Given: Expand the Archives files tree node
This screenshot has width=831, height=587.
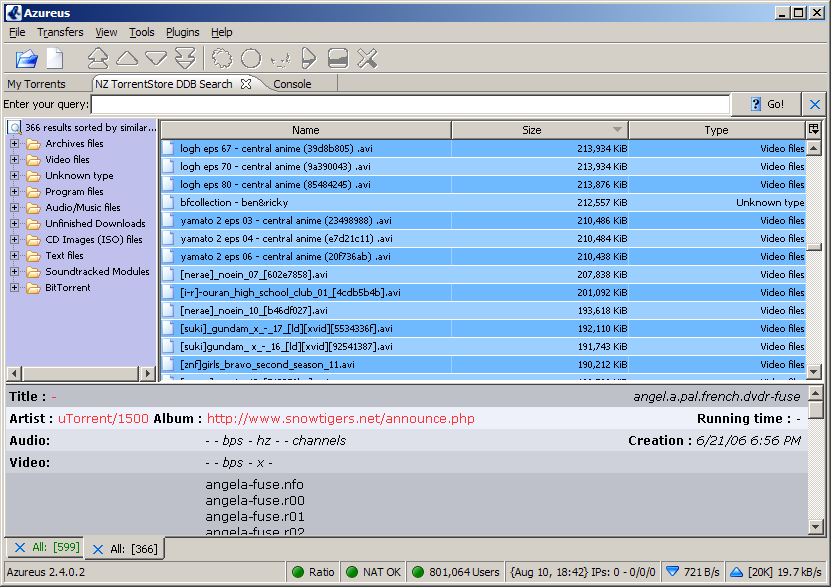Looking at the screenshot, I should click(15, 144).
